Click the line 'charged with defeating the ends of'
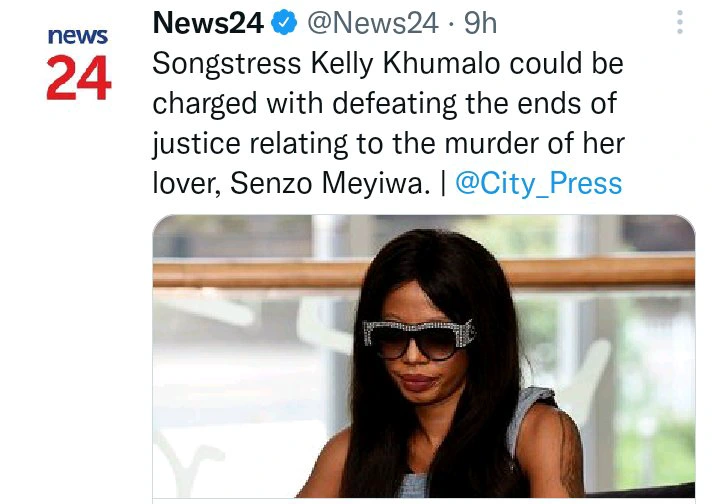 [385, 103]
